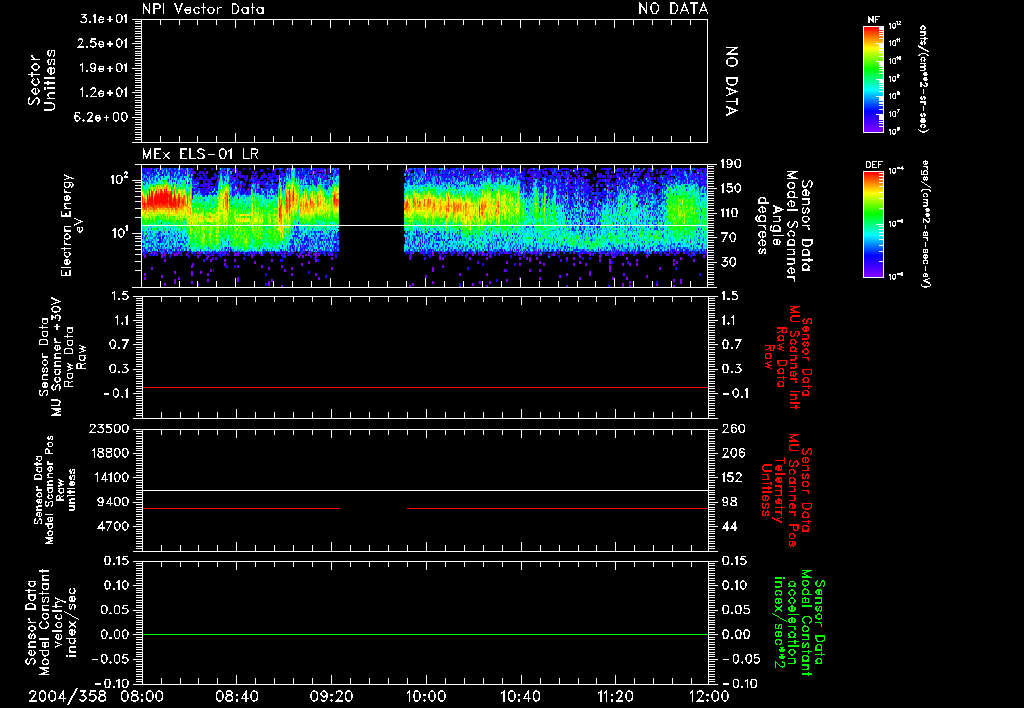Image resolution: width=1024 pixels, height=708 pixels.
Task: Click the left red scanner position line segment
Action: click(241, 509)
